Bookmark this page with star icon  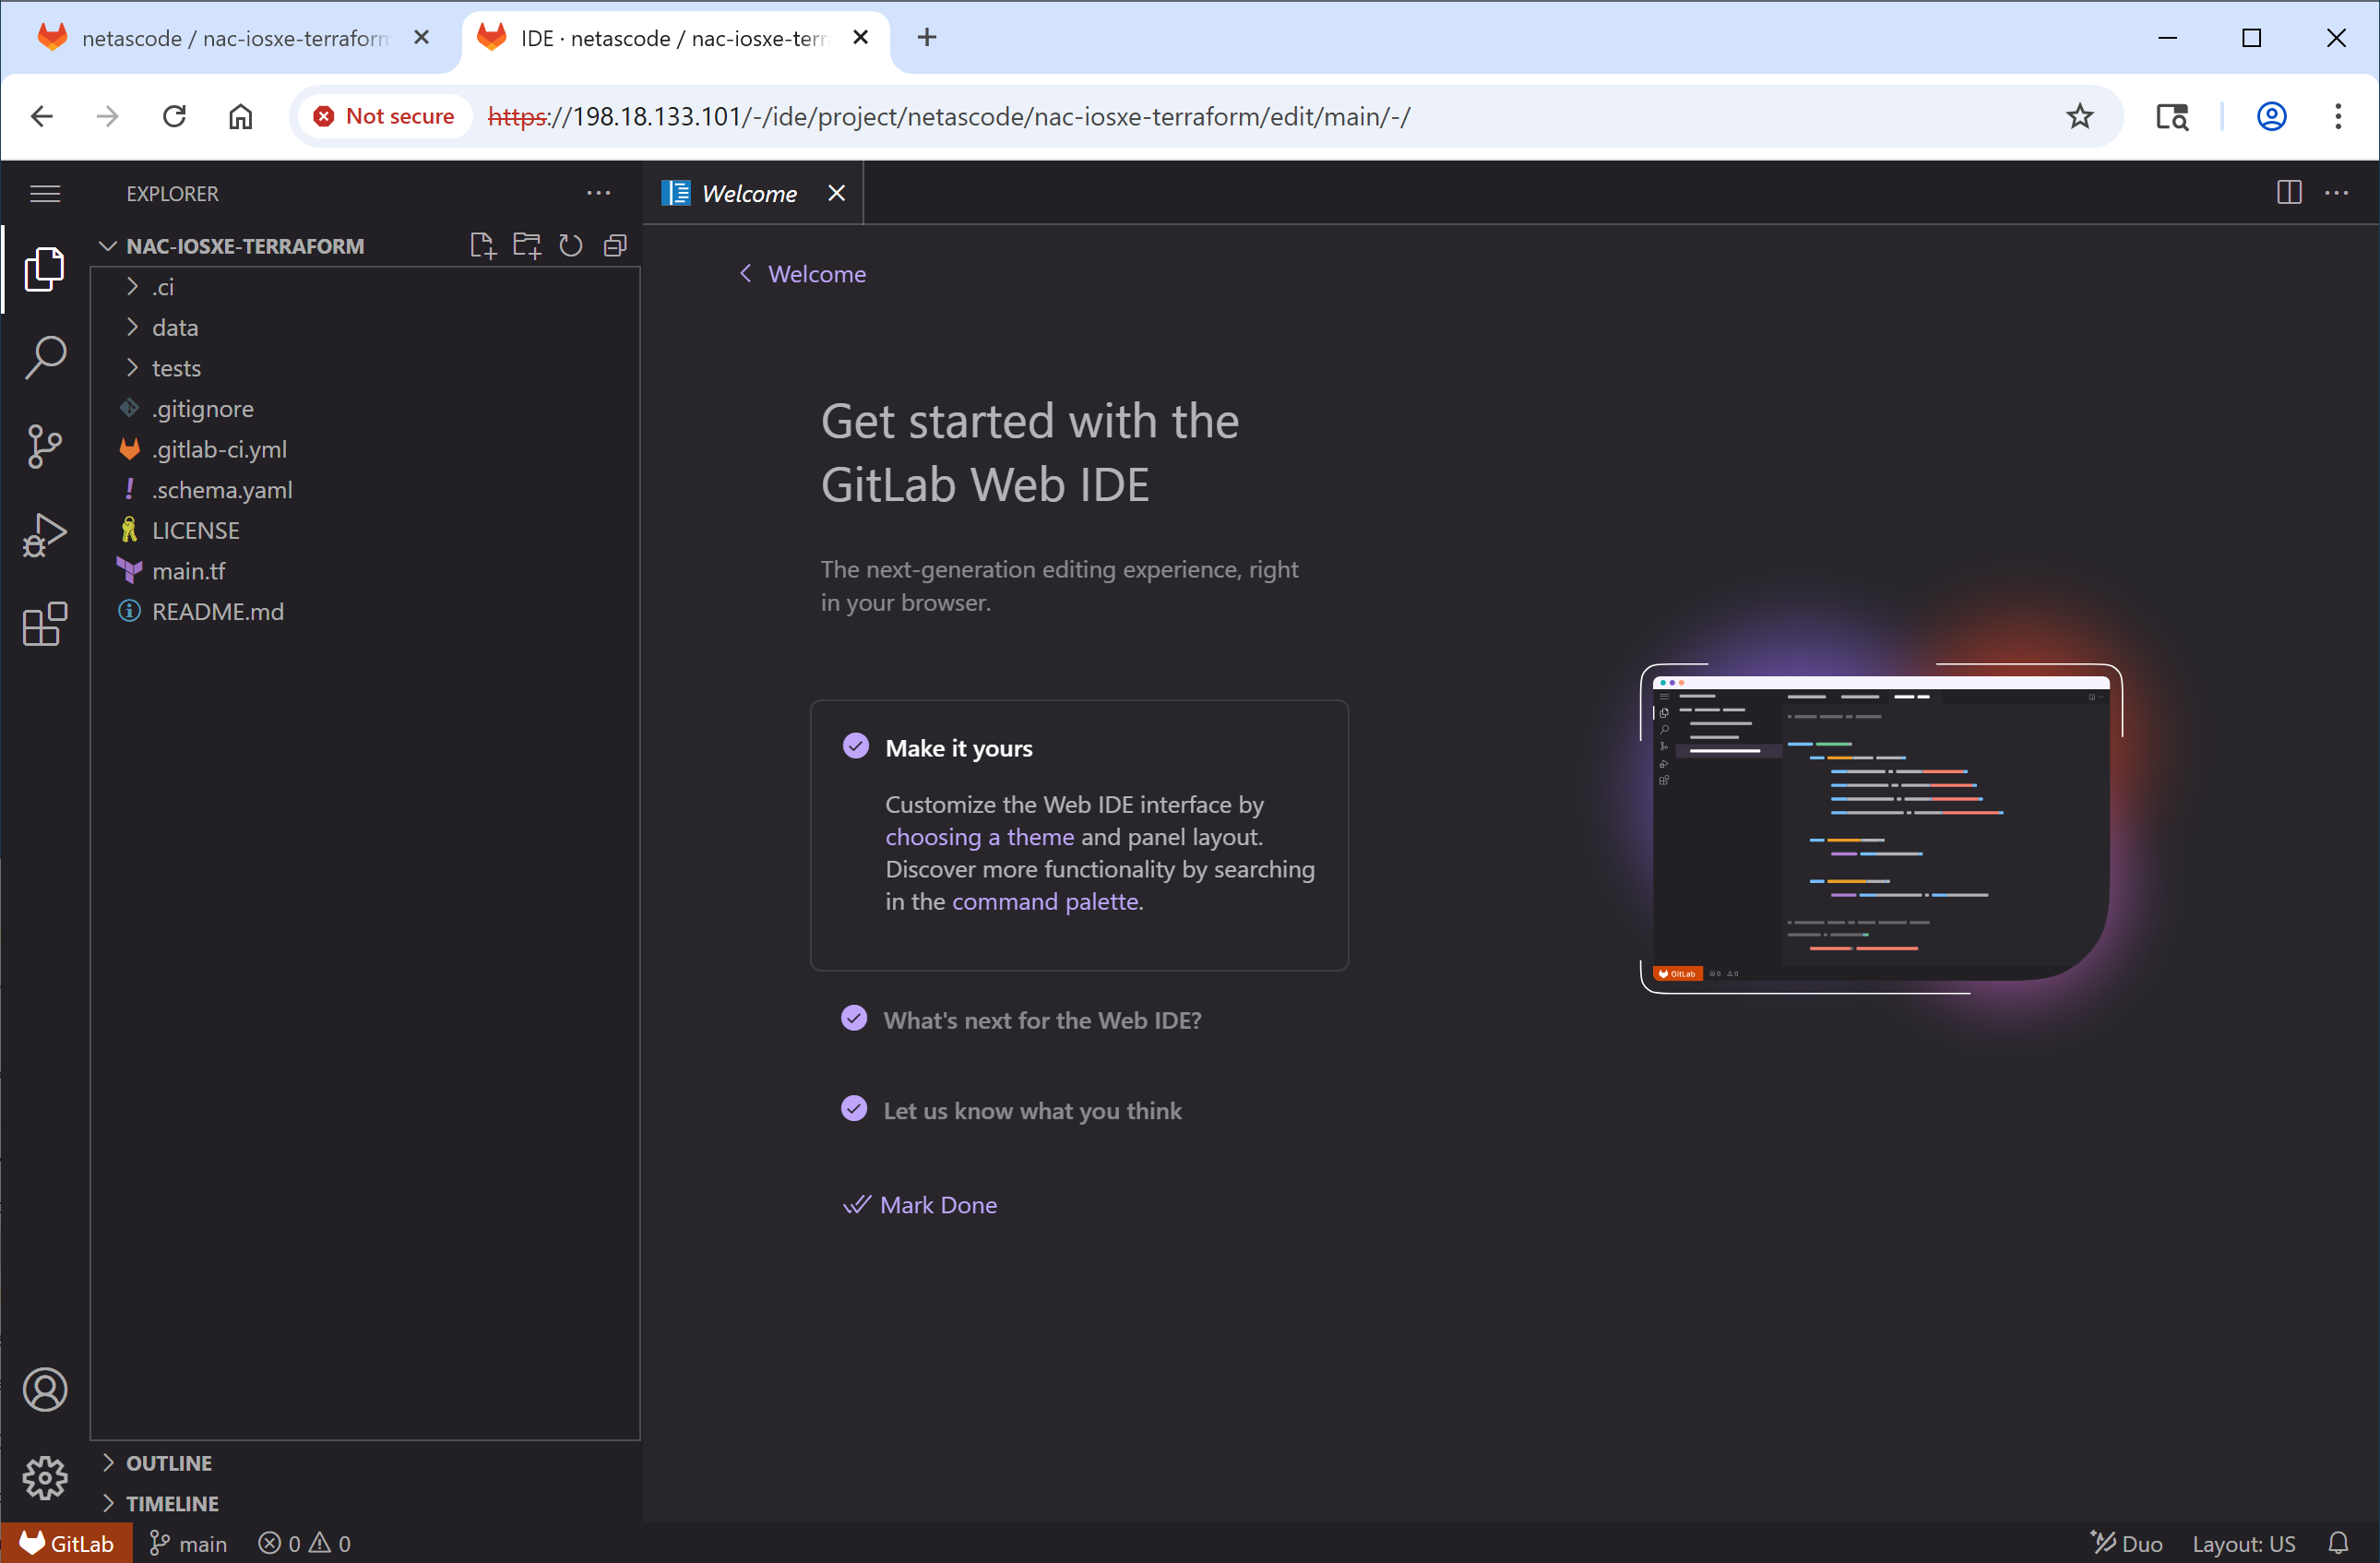[2080, 116]
